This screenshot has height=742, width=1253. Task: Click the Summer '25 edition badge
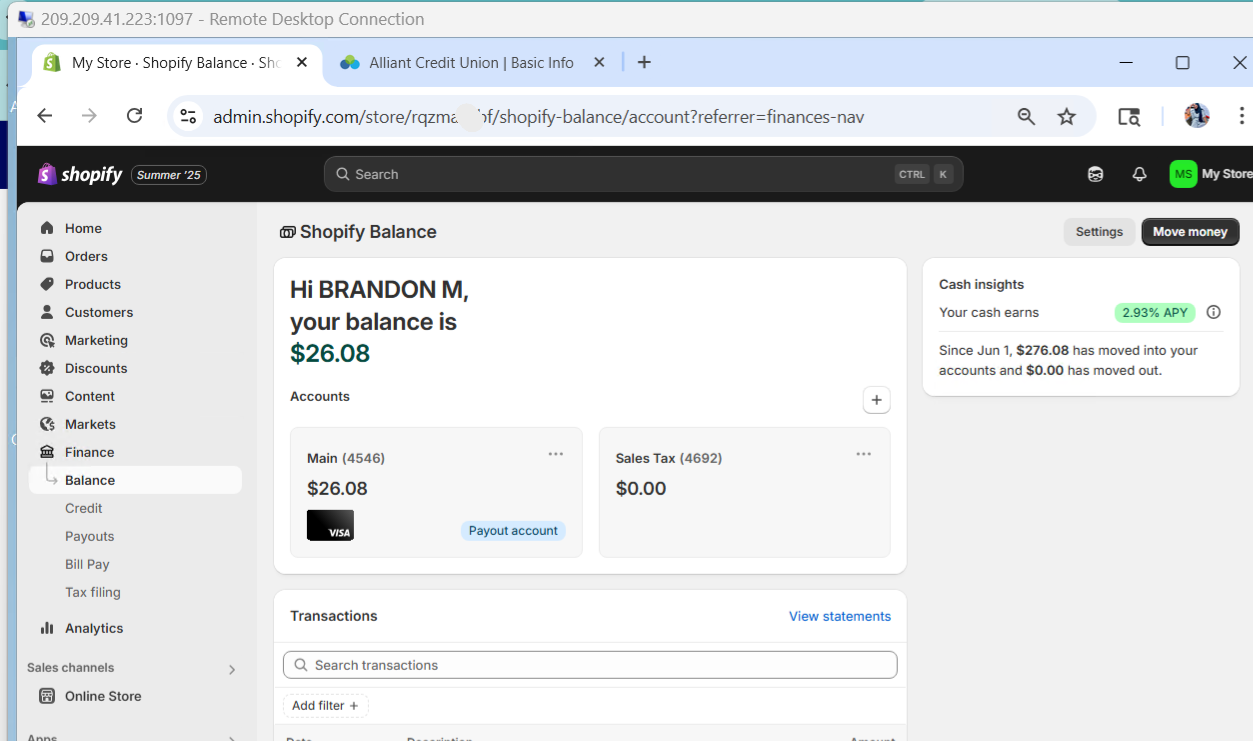click(169, 175)
